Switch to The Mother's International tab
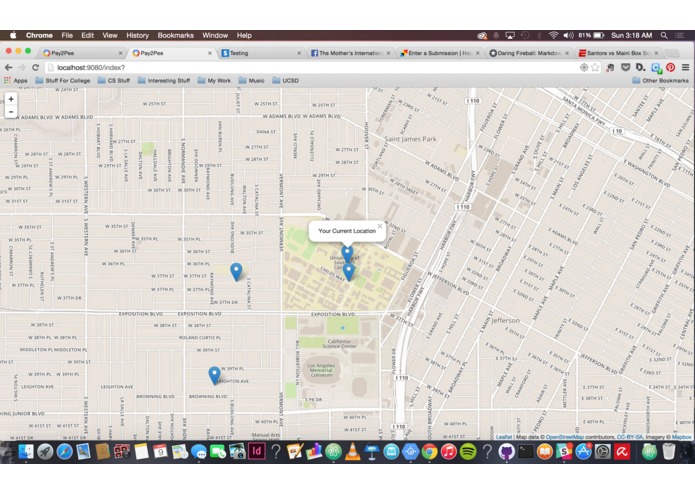This screenshot has width=695, height=494. (x=350, y=53)
